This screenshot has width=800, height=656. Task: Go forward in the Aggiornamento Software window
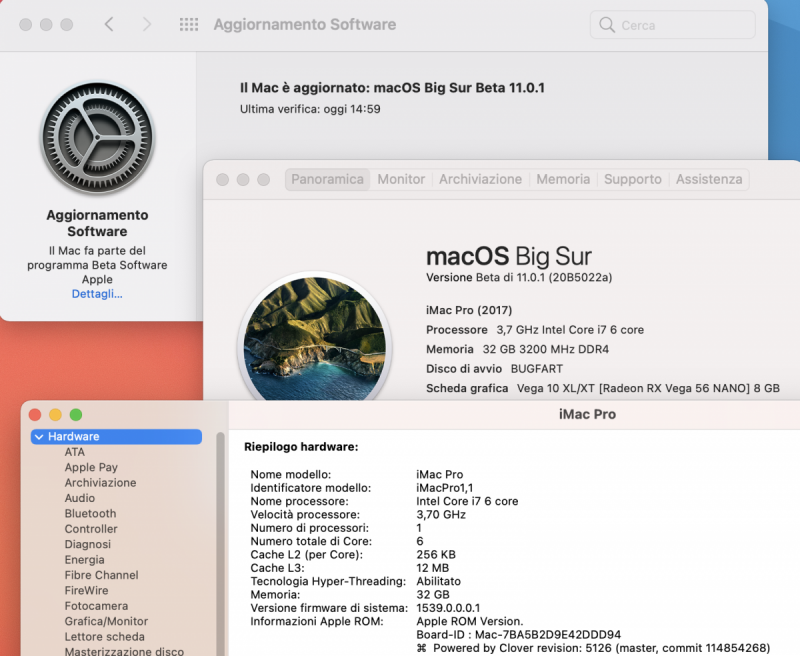146,24
